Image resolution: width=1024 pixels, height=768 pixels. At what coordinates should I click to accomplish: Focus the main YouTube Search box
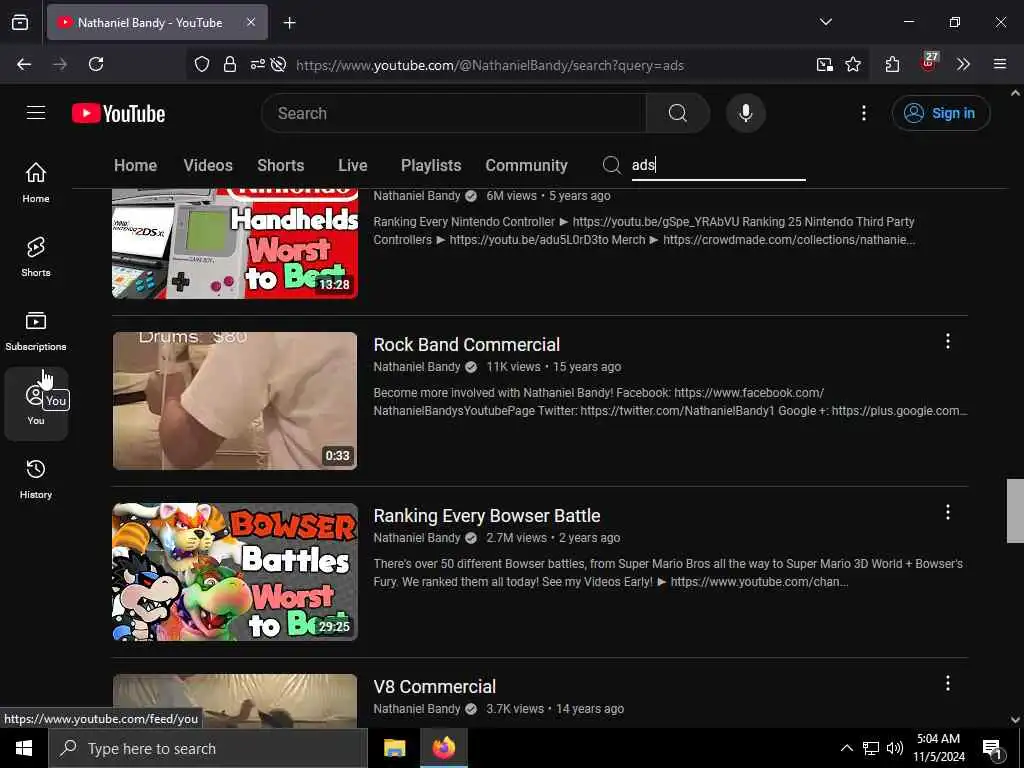[x=455, y=113]
